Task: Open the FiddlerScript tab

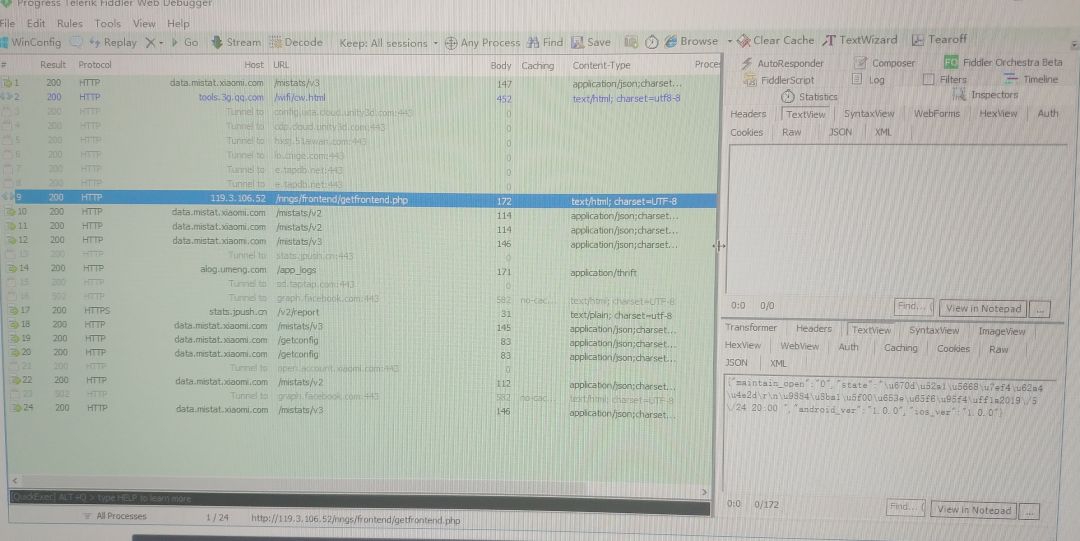Action: click(x=779, y=80)
